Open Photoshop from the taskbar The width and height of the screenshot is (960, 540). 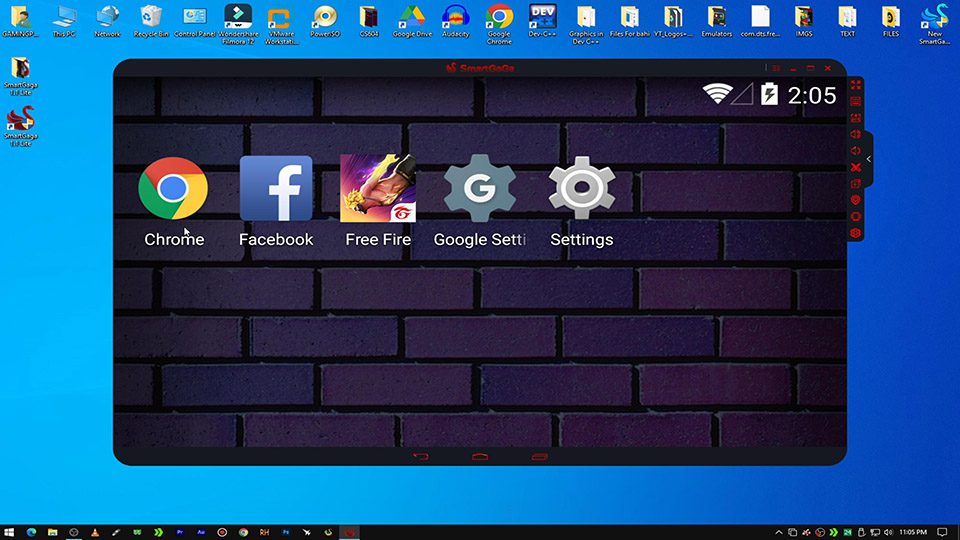click(x=286, y=532)
